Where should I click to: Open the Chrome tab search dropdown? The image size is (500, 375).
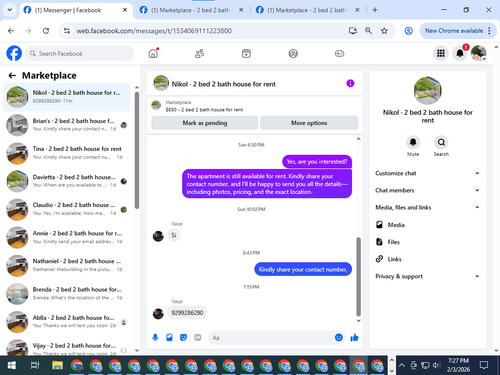pos(10,10)
